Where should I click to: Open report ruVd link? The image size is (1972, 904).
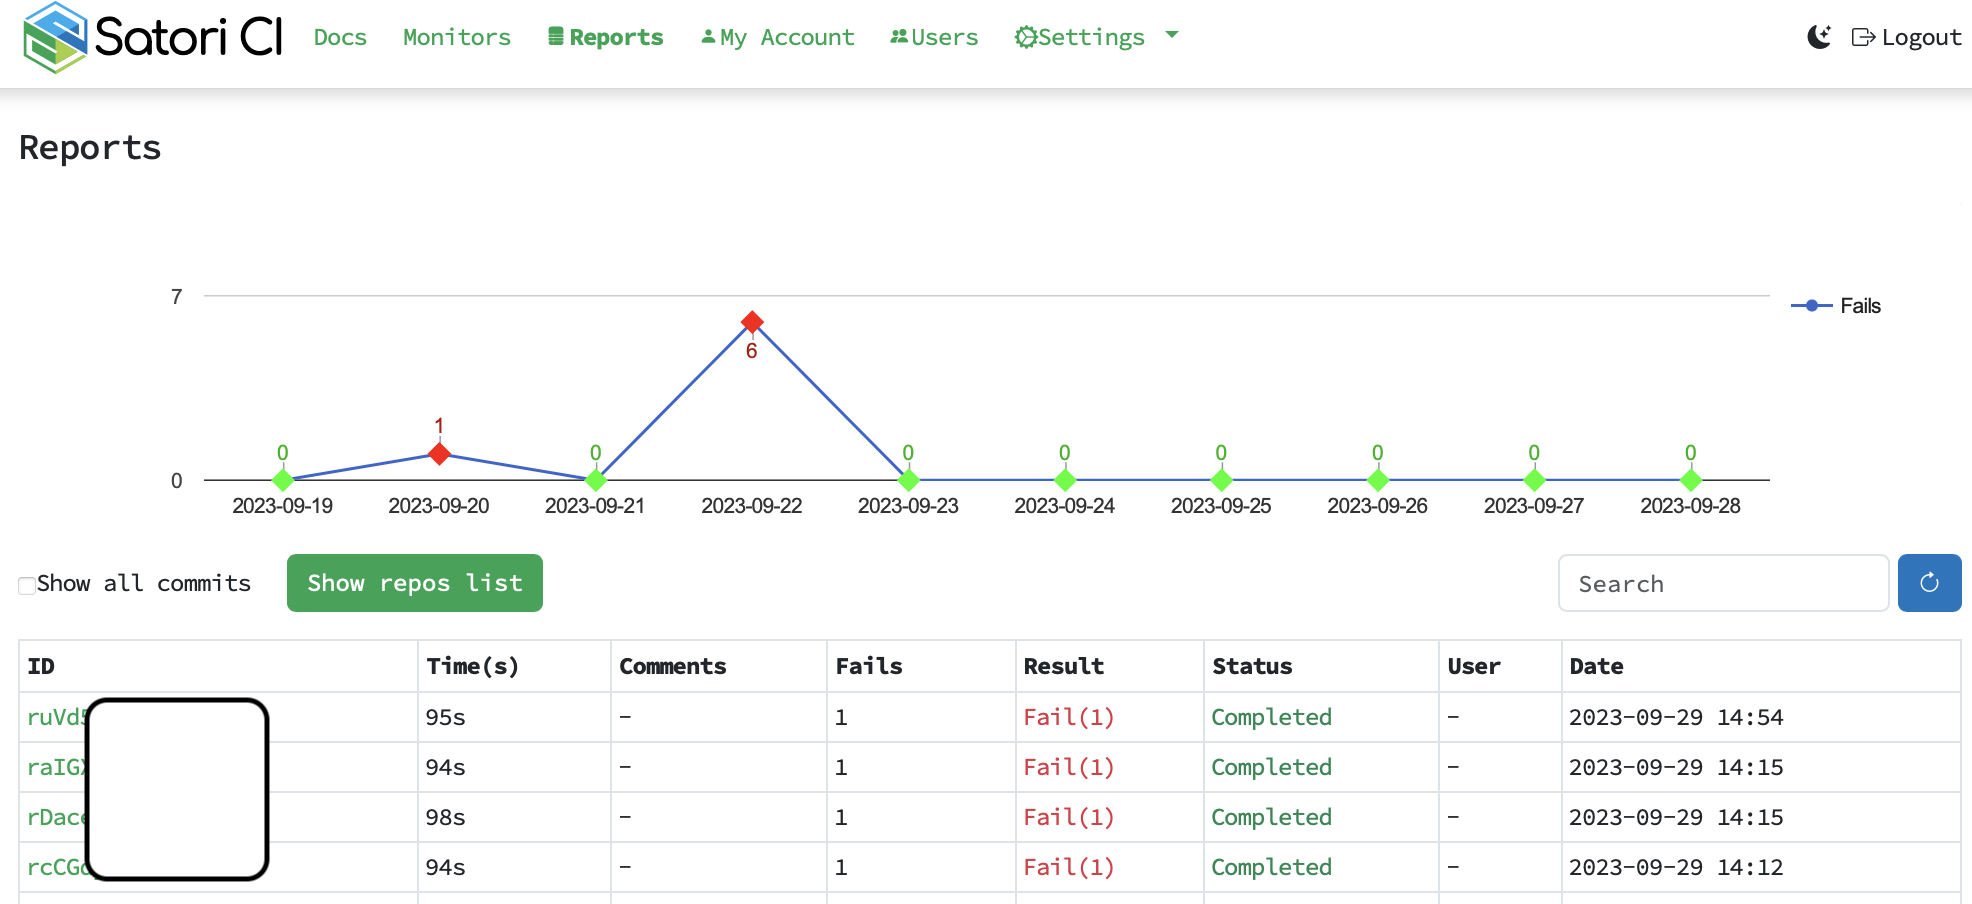click(57, 717)
